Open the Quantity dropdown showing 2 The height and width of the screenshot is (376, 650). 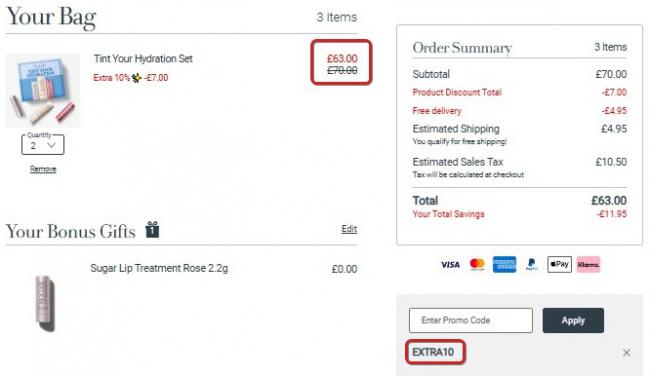click(43, 145)
